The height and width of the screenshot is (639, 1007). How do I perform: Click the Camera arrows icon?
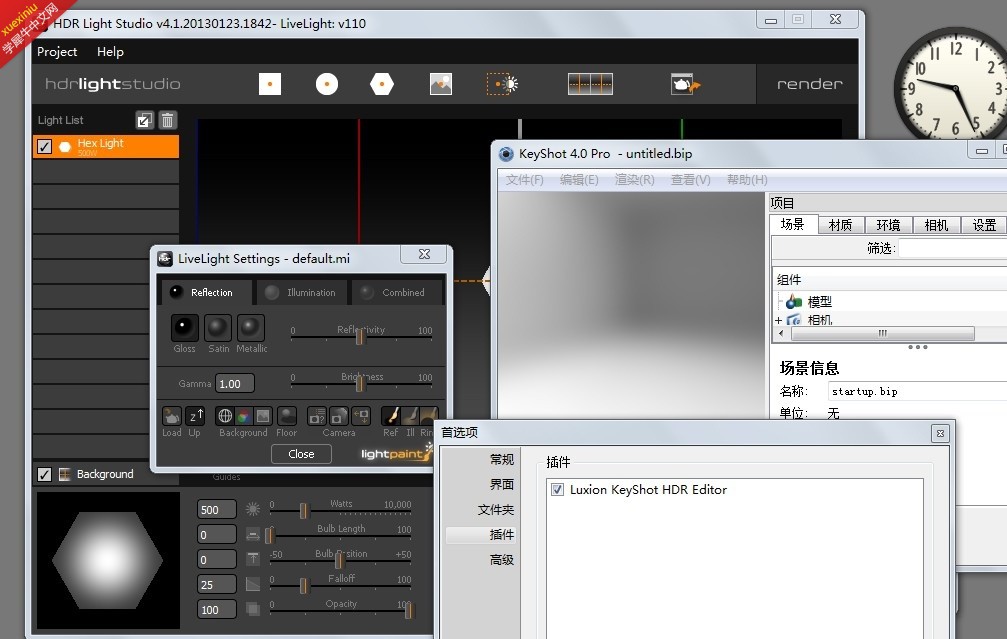click(x=361, y=416)
